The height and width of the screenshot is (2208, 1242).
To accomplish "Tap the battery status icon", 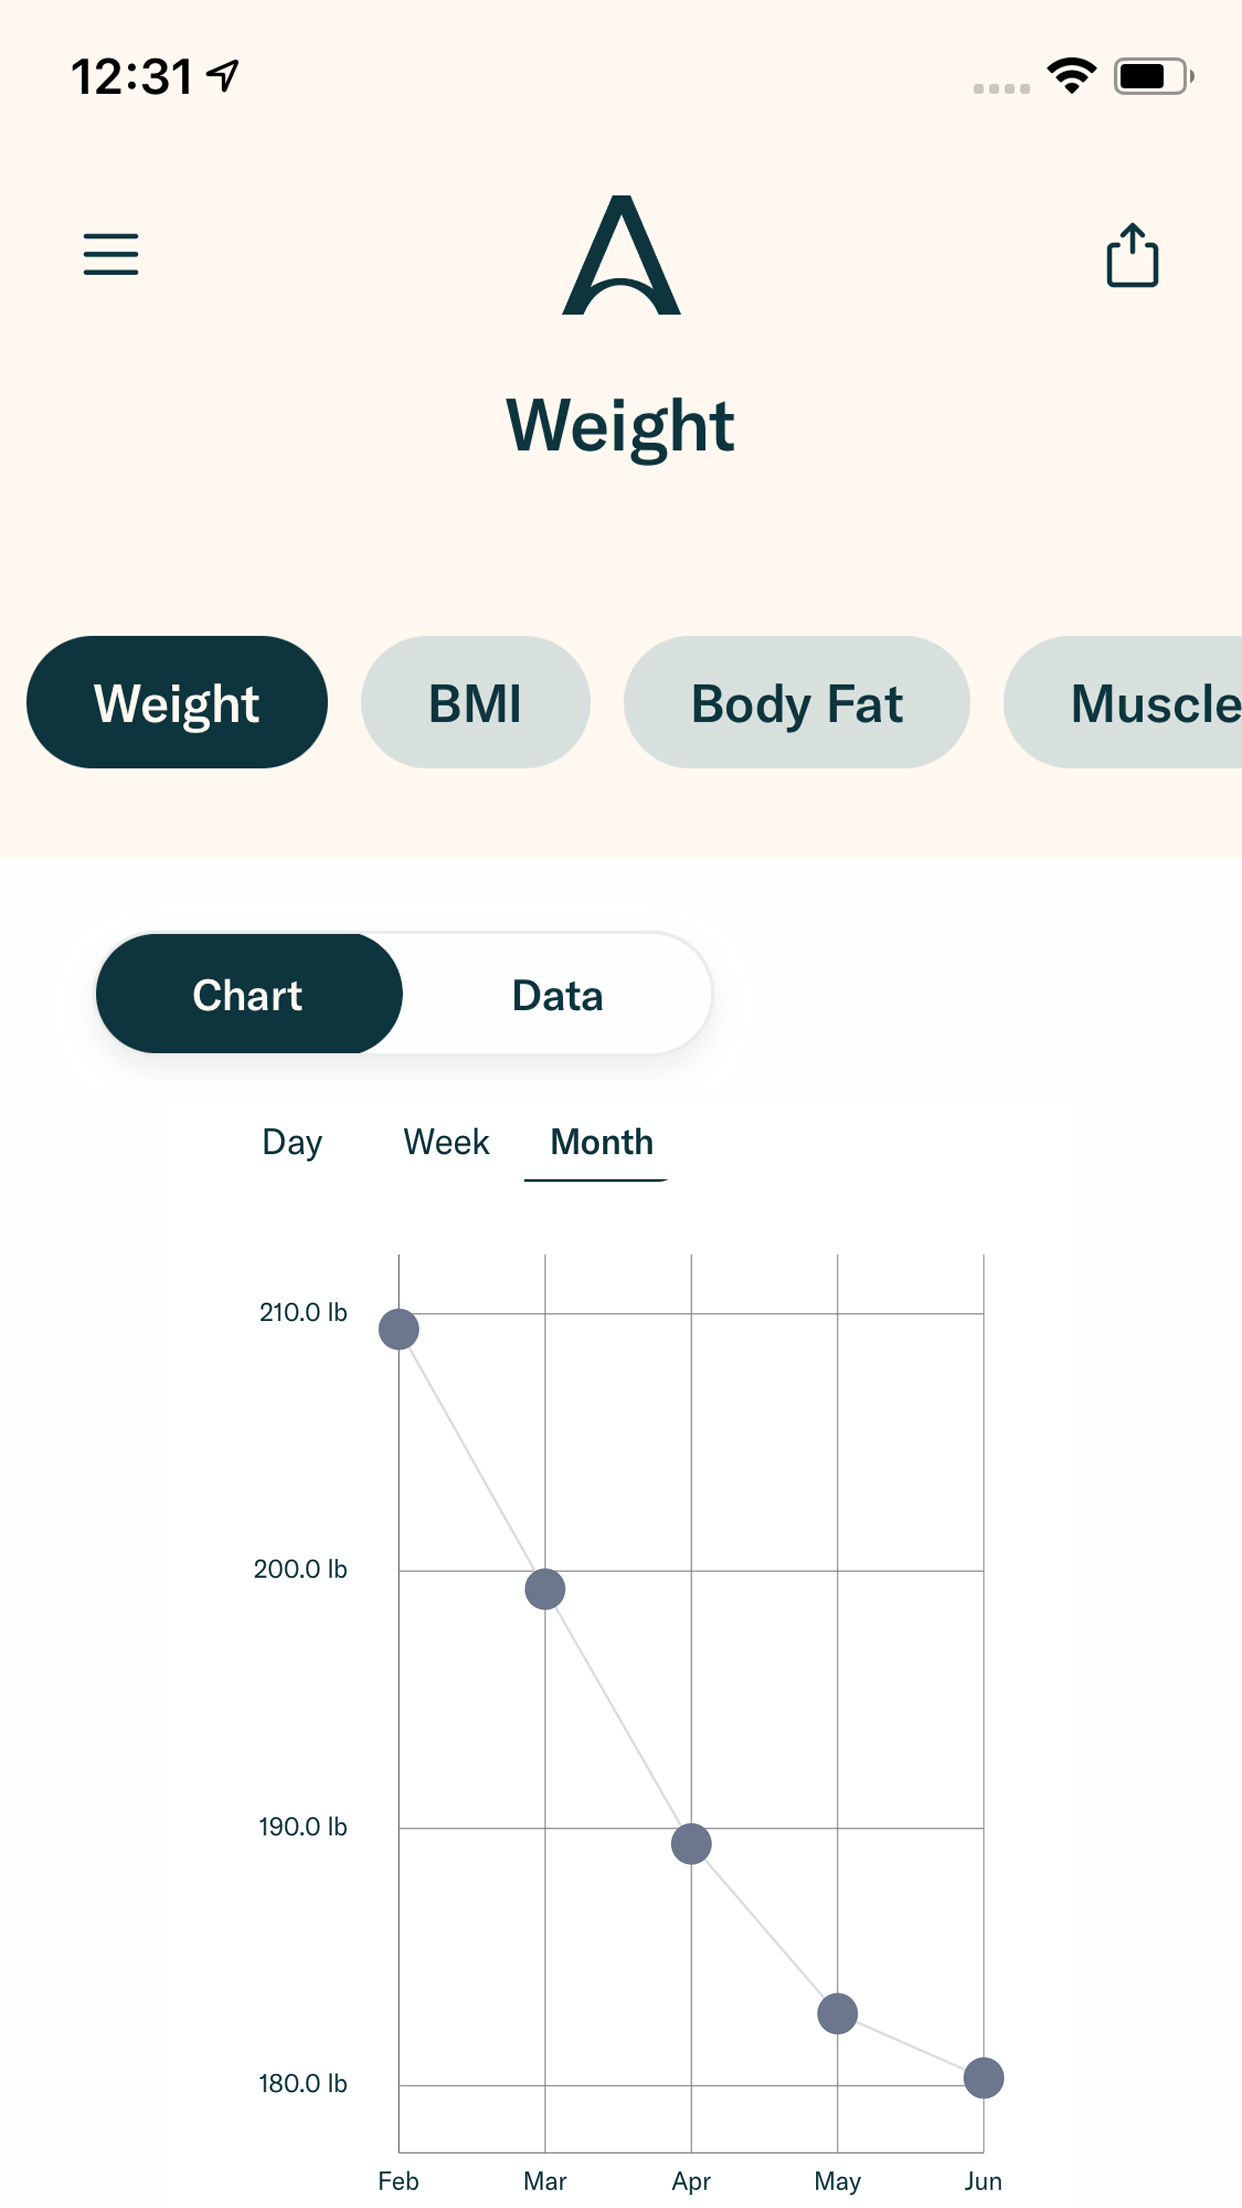I will pyautogui.click(x=1153, y=76).
